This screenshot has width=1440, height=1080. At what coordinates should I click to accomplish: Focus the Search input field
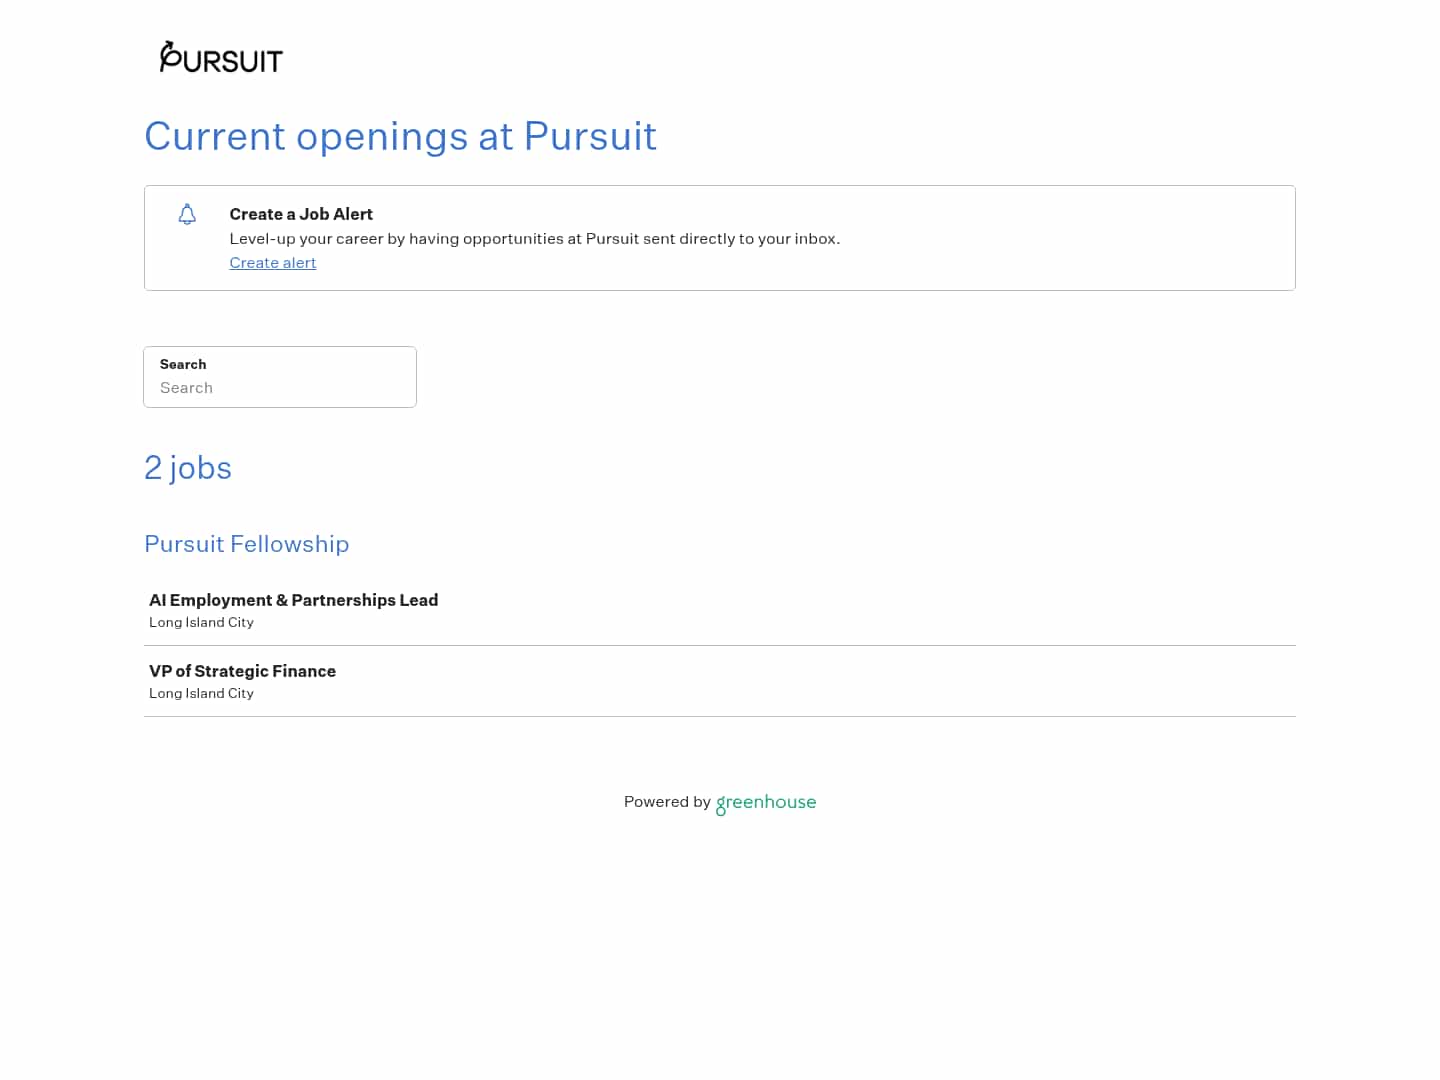tap(280, 388)
